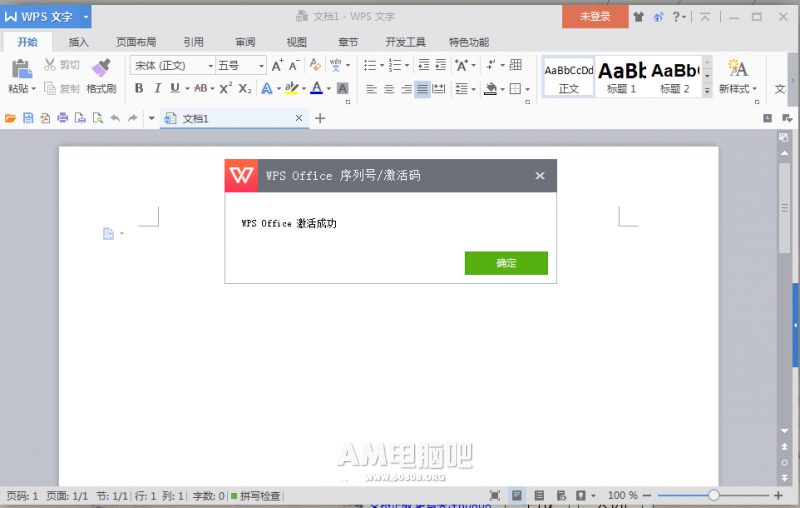
Task: Click the bulleted list icon
Action: click(x=370, y=65)
